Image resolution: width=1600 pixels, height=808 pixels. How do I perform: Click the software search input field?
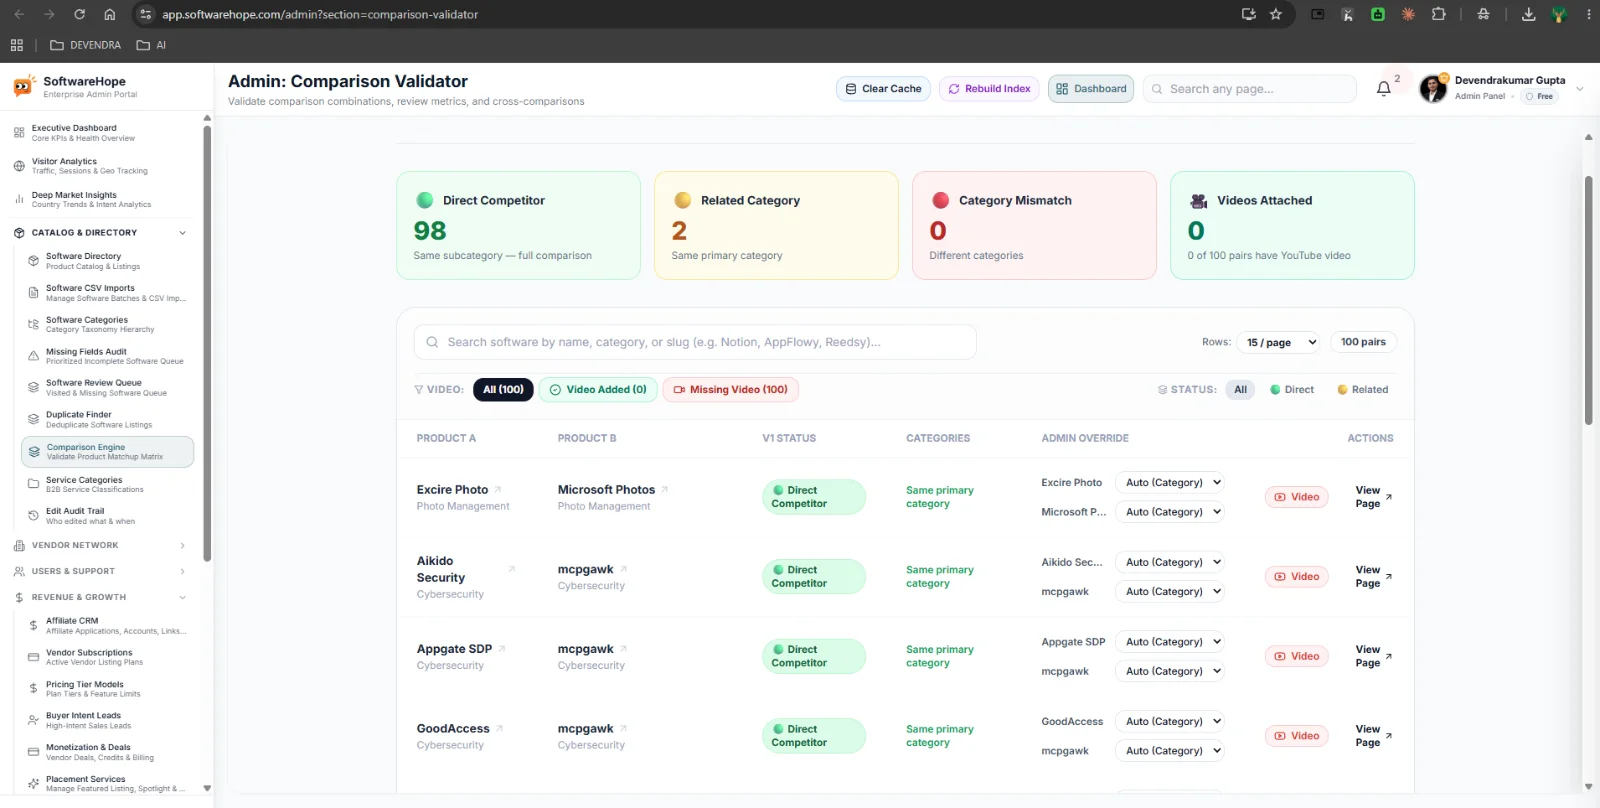695,342
